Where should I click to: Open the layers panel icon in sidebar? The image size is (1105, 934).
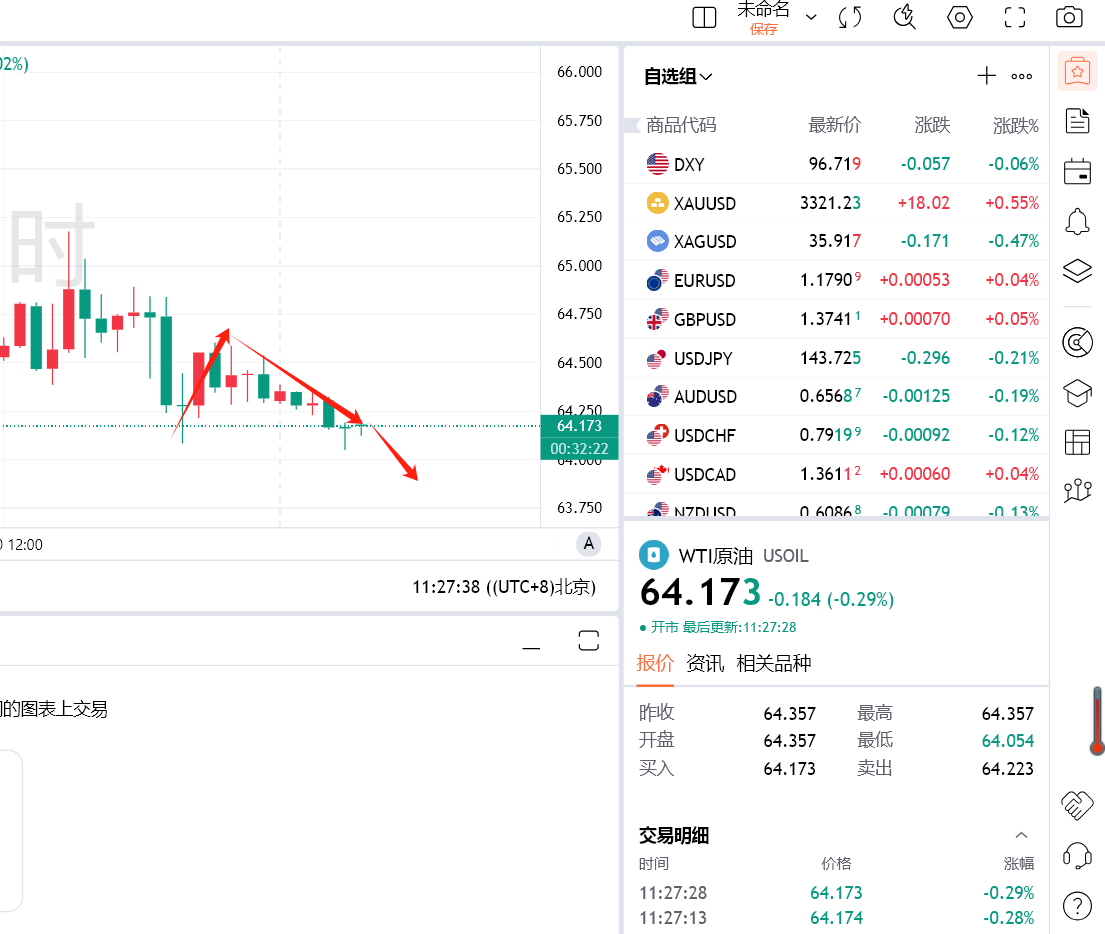click(1077, 271)
